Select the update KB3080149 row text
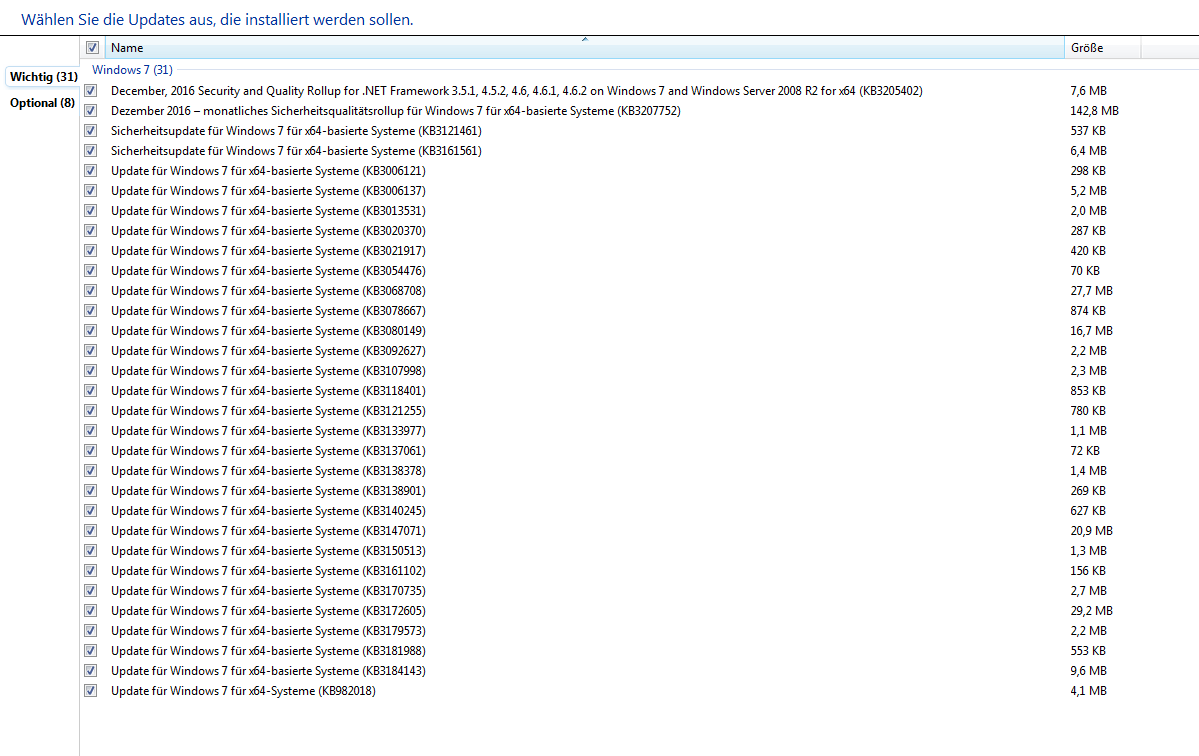This screenshot has height=756, width=1199. 268,331
